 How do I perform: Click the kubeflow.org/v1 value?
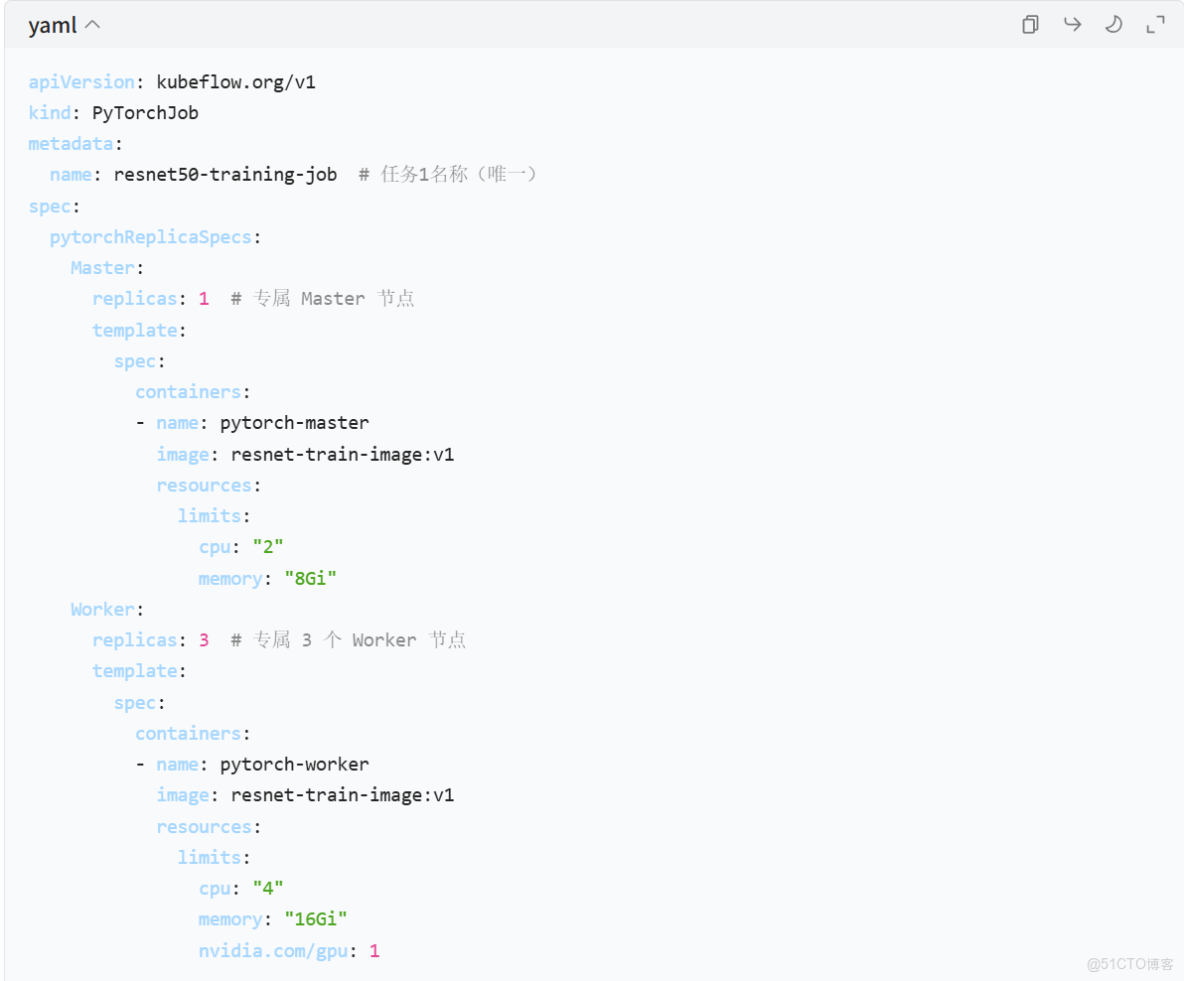tap(236, 82)
